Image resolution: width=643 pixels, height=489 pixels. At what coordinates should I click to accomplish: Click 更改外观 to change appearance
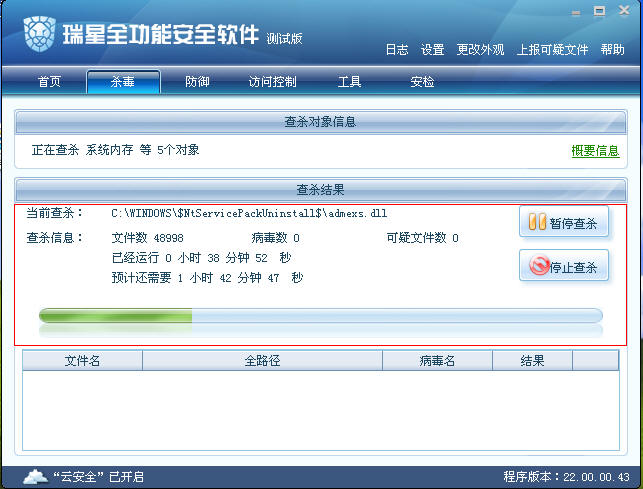480,50
